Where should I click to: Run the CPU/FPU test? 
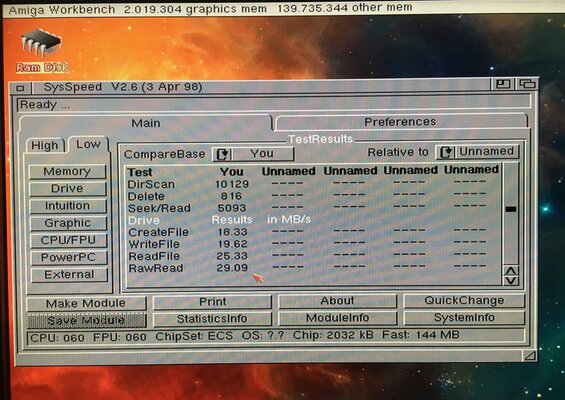(x=68, y=240)
